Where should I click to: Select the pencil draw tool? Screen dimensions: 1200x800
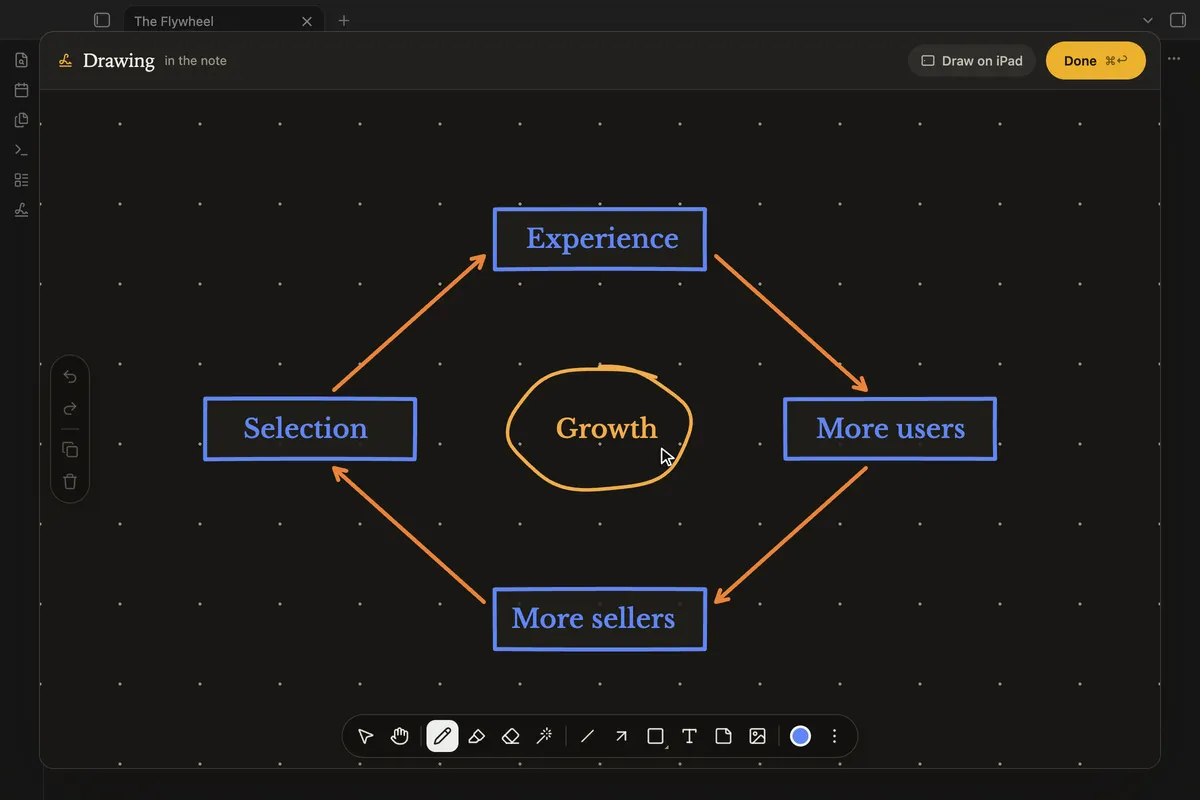(442, 736)
